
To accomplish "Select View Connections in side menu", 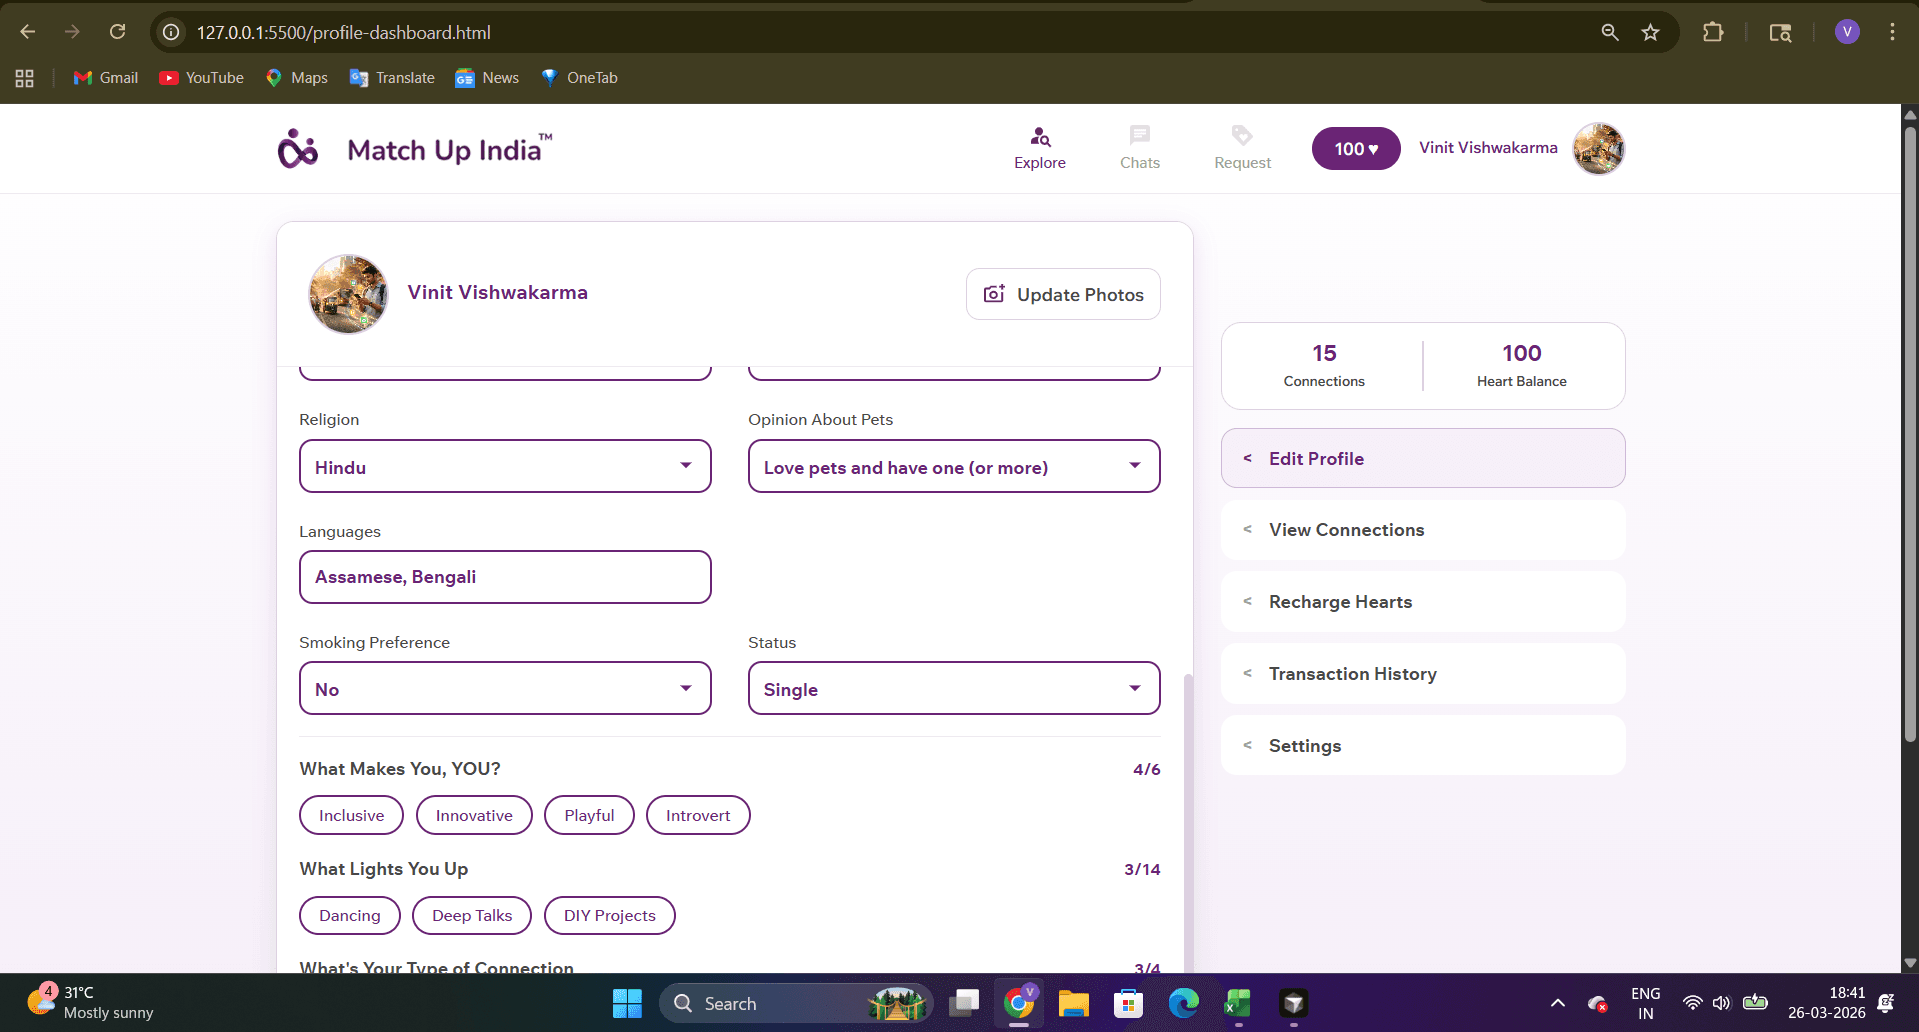I will [1423, 530].
